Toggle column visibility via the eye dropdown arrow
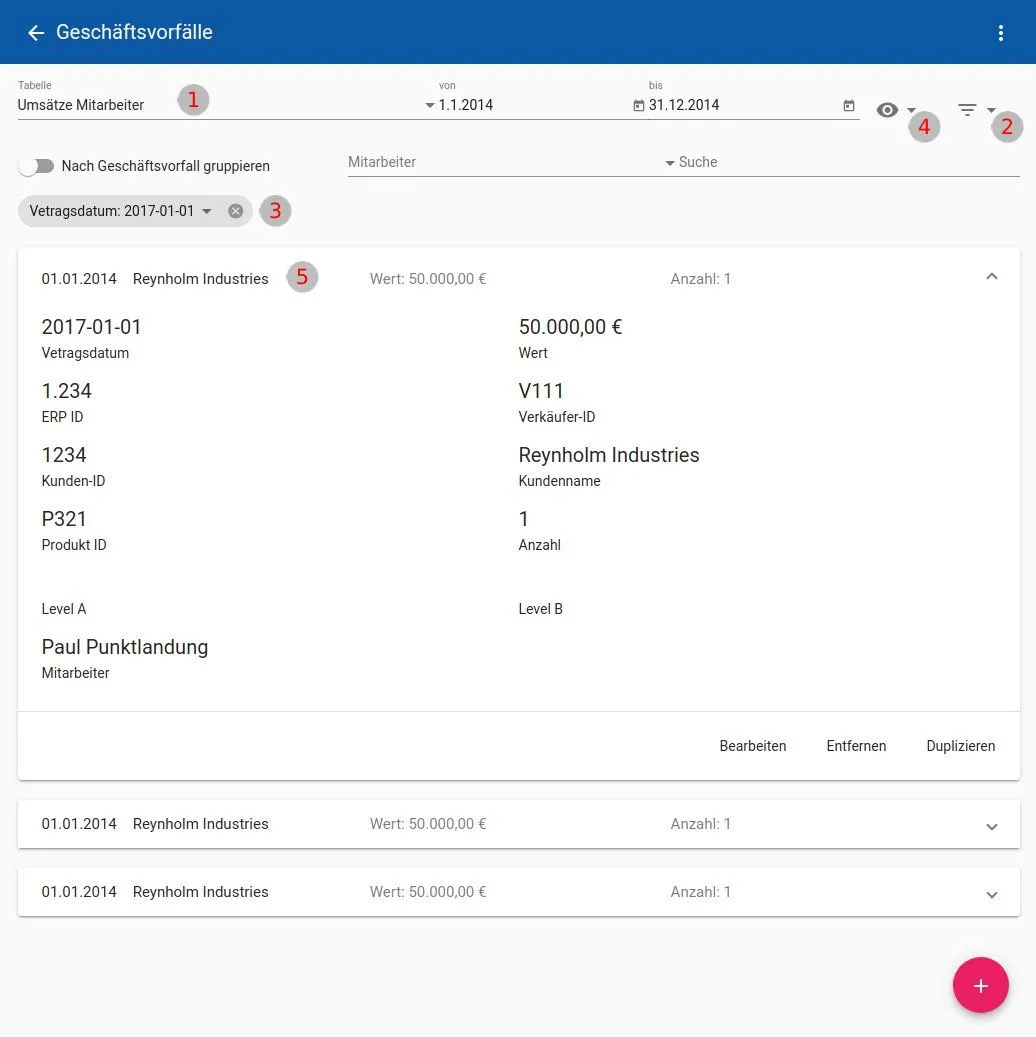Screen dimensions: 1036x1037 pyautogui.click(x=912, y=112)
